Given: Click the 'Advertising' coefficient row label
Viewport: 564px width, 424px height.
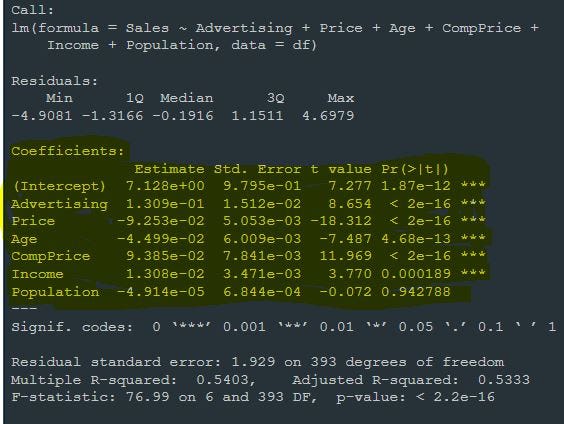Looking at the screenshot, I should pyautogui.click(x=59, y=204).
